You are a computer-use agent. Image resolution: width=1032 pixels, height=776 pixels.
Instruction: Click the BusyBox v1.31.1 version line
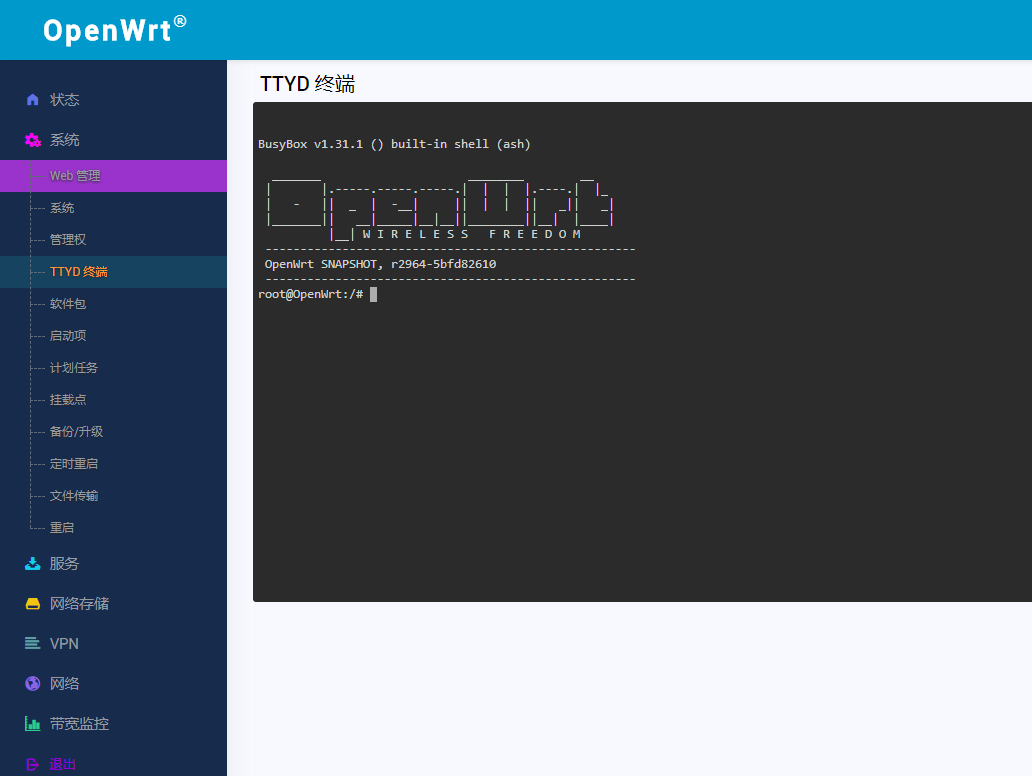coord(394,144)
